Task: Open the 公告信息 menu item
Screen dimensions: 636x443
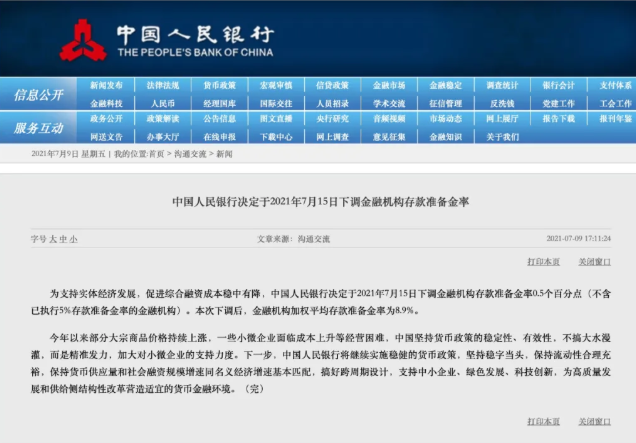Action: 219,119
